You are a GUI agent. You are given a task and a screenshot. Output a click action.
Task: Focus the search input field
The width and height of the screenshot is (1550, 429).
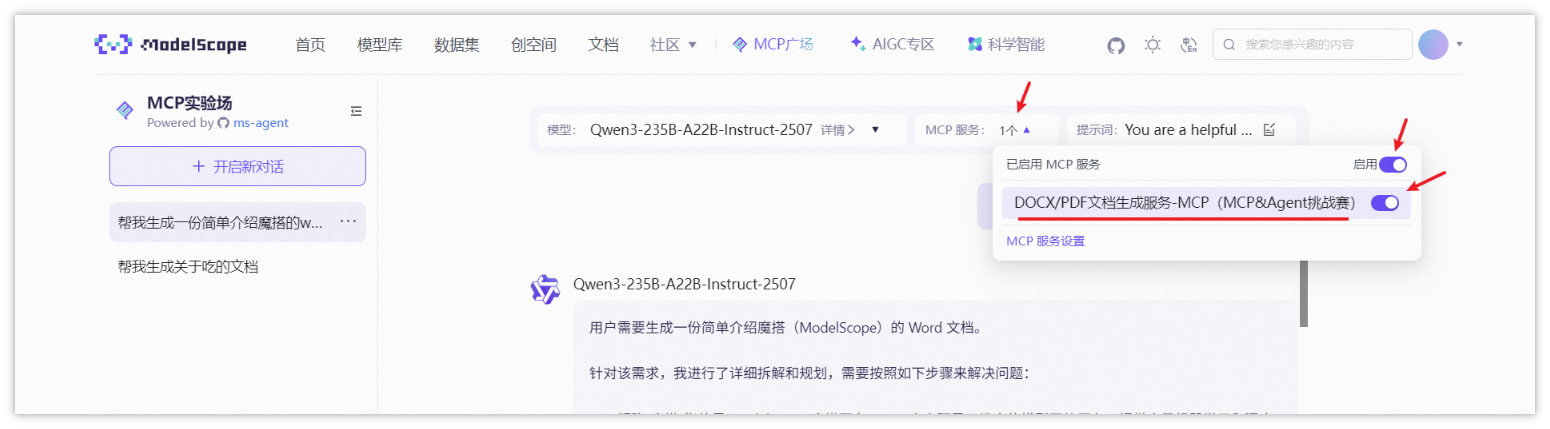1310,44
